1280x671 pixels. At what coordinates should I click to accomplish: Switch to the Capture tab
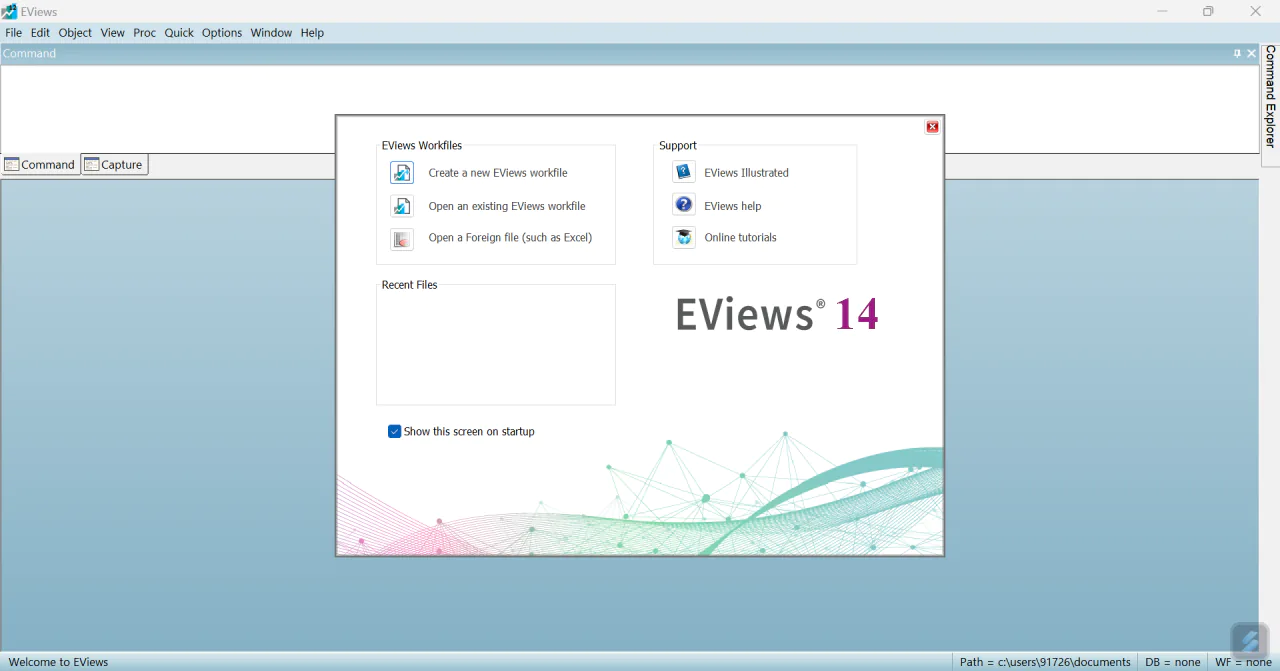coord(115,165)
